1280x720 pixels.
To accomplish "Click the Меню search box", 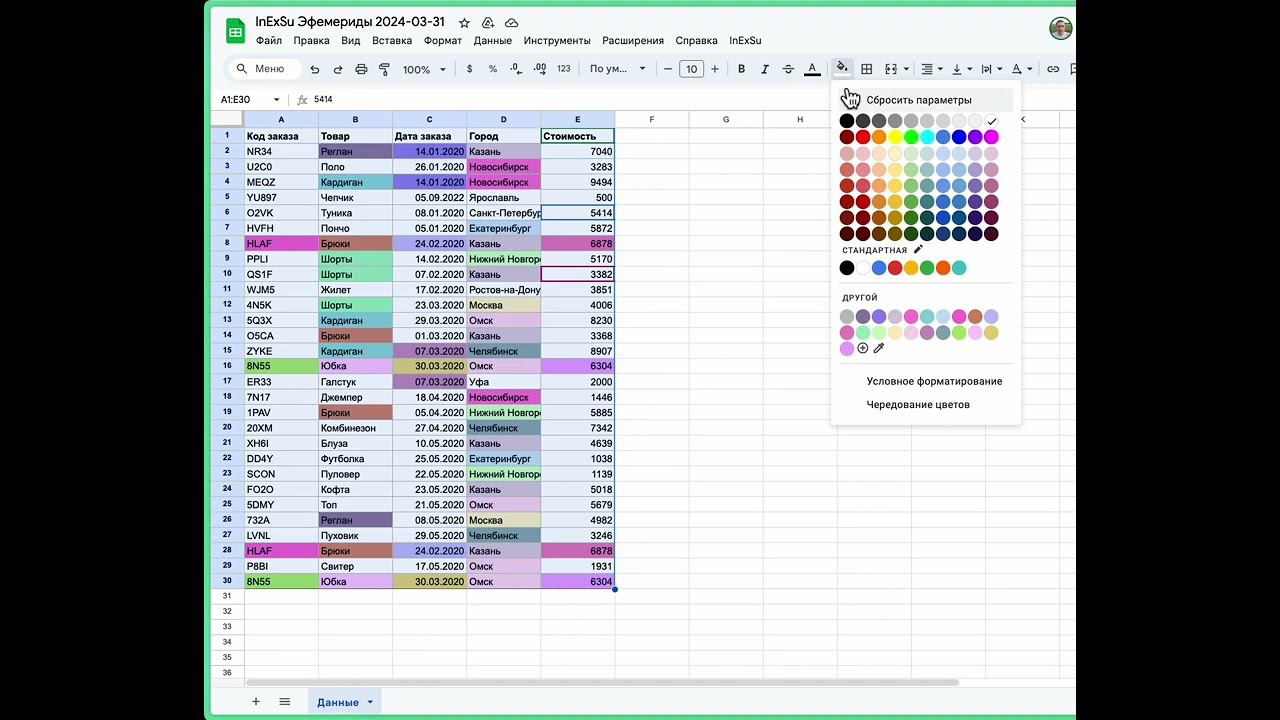I will tap(265, 69).
